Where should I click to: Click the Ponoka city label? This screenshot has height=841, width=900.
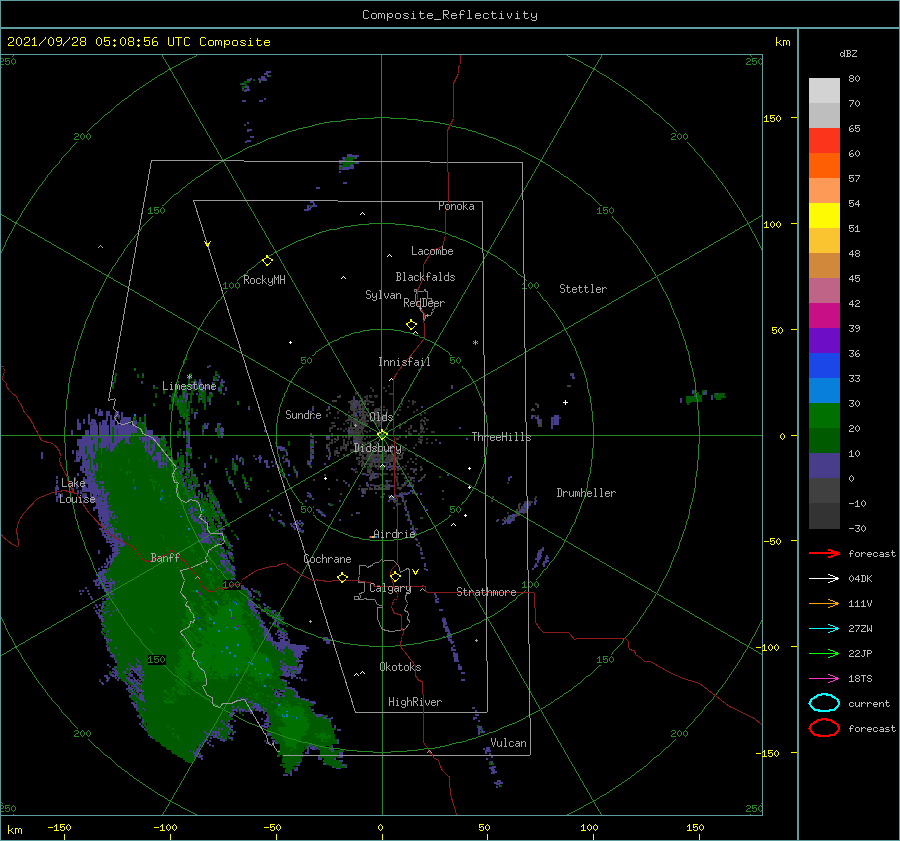coord(456,206)
